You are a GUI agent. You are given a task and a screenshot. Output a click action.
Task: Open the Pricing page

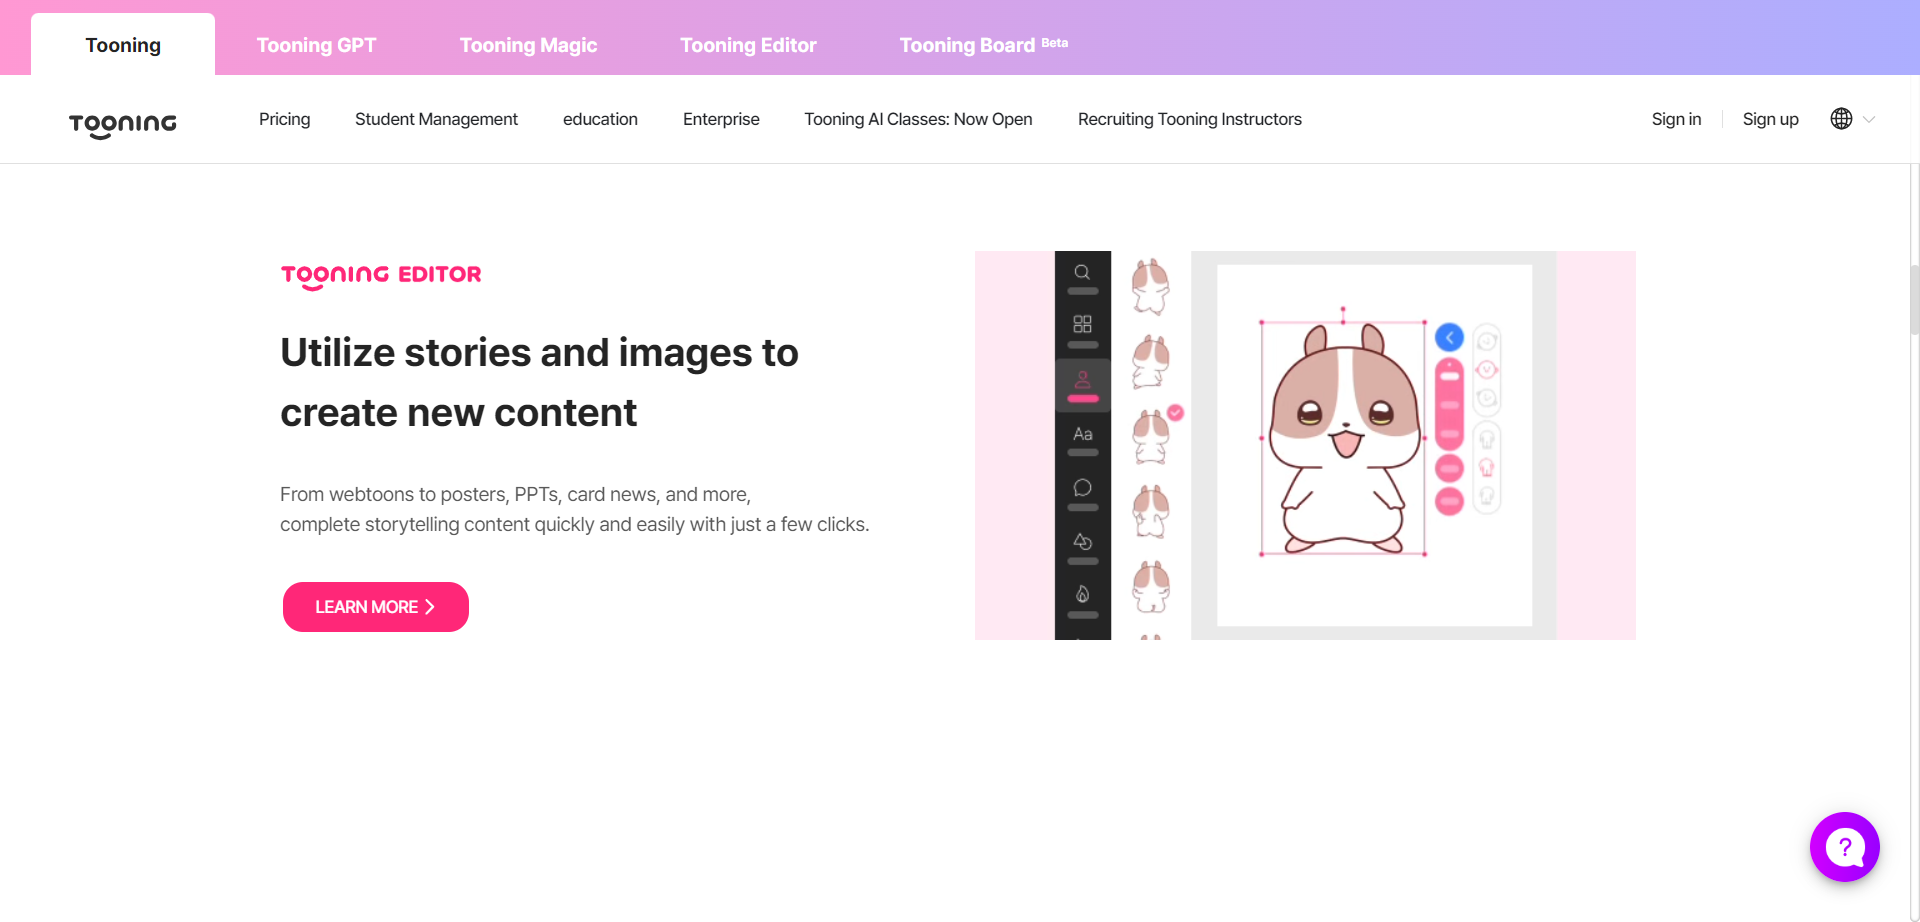coord(284,119)
